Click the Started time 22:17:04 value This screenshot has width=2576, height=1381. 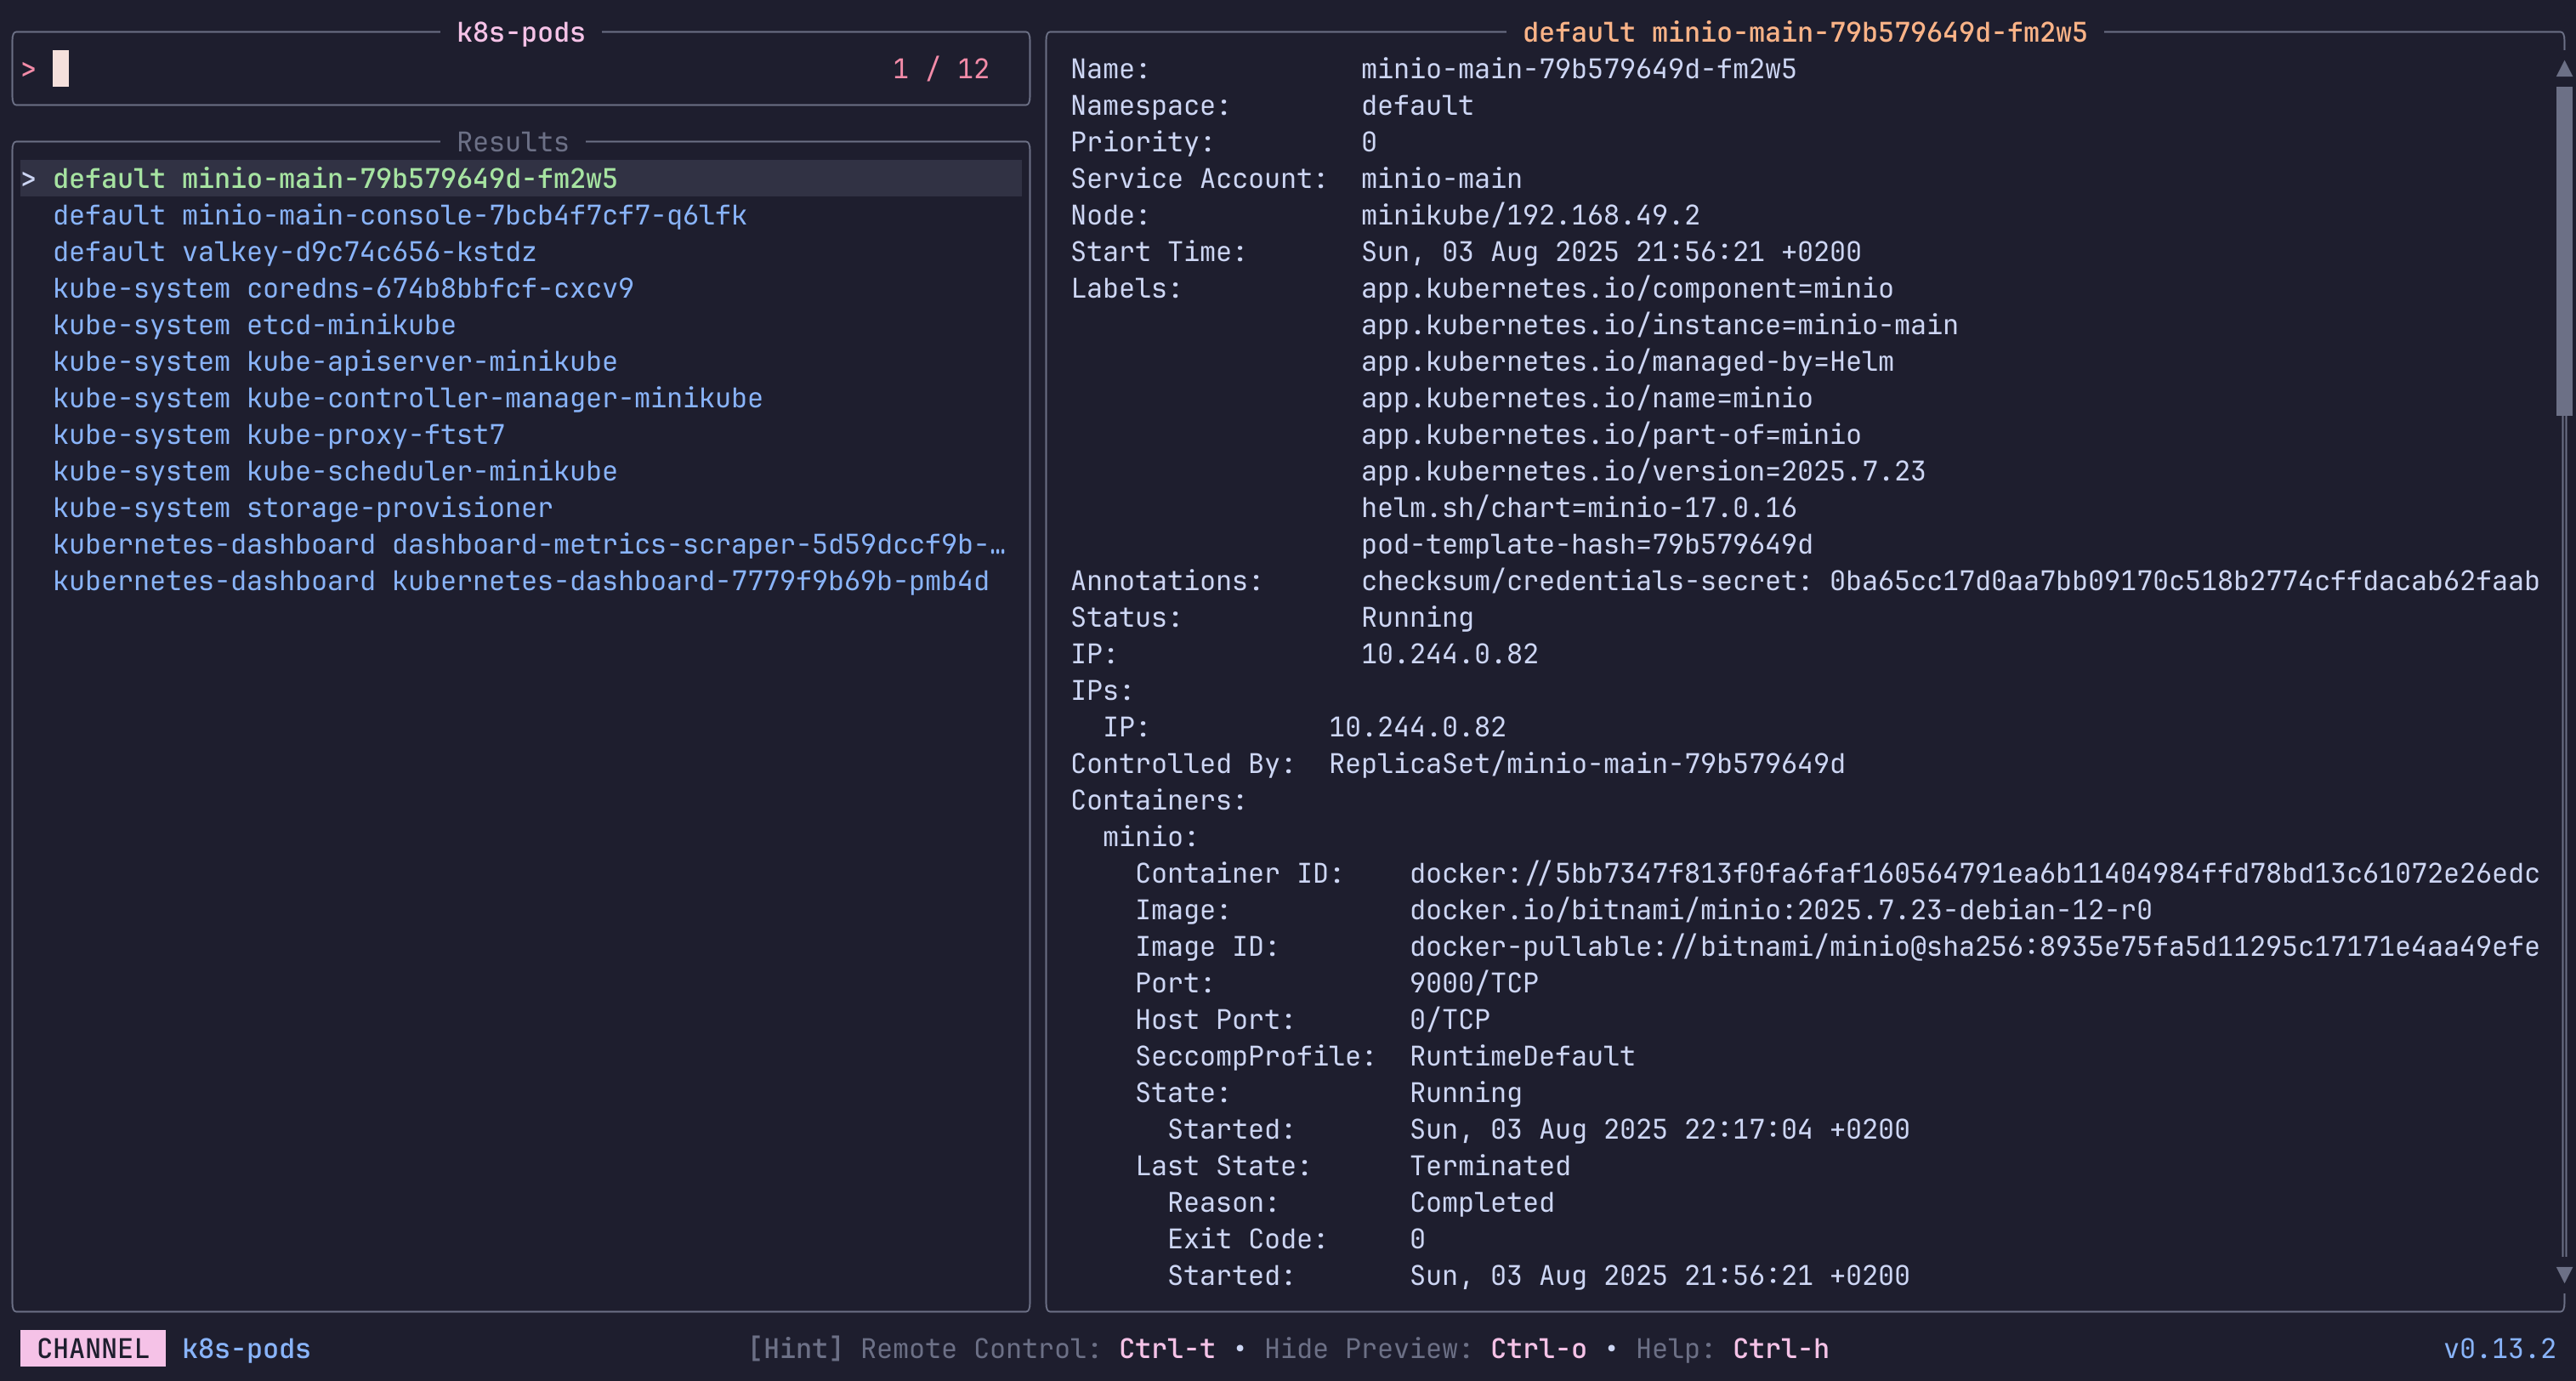coord(1660,1130)
